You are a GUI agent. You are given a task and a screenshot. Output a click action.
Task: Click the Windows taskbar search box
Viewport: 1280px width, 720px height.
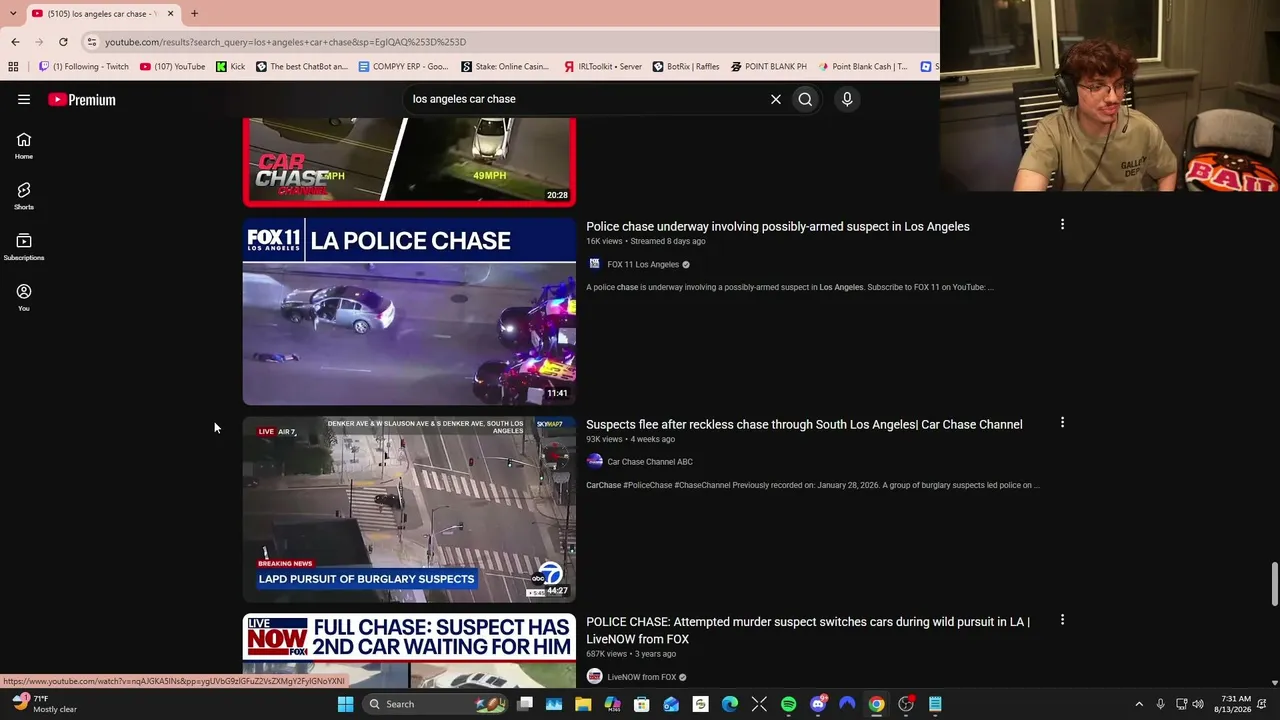pyautogui.click(x=435, y=704)
